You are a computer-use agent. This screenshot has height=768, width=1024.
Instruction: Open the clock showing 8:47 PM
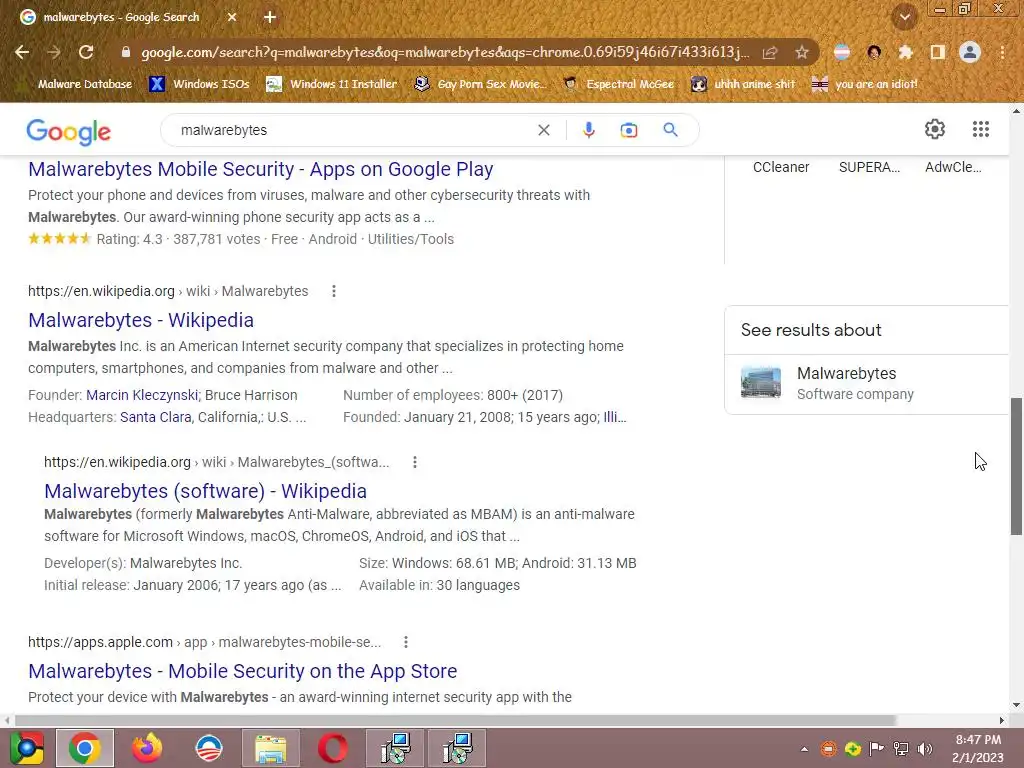pyautogui.click(x=978, y=748)
